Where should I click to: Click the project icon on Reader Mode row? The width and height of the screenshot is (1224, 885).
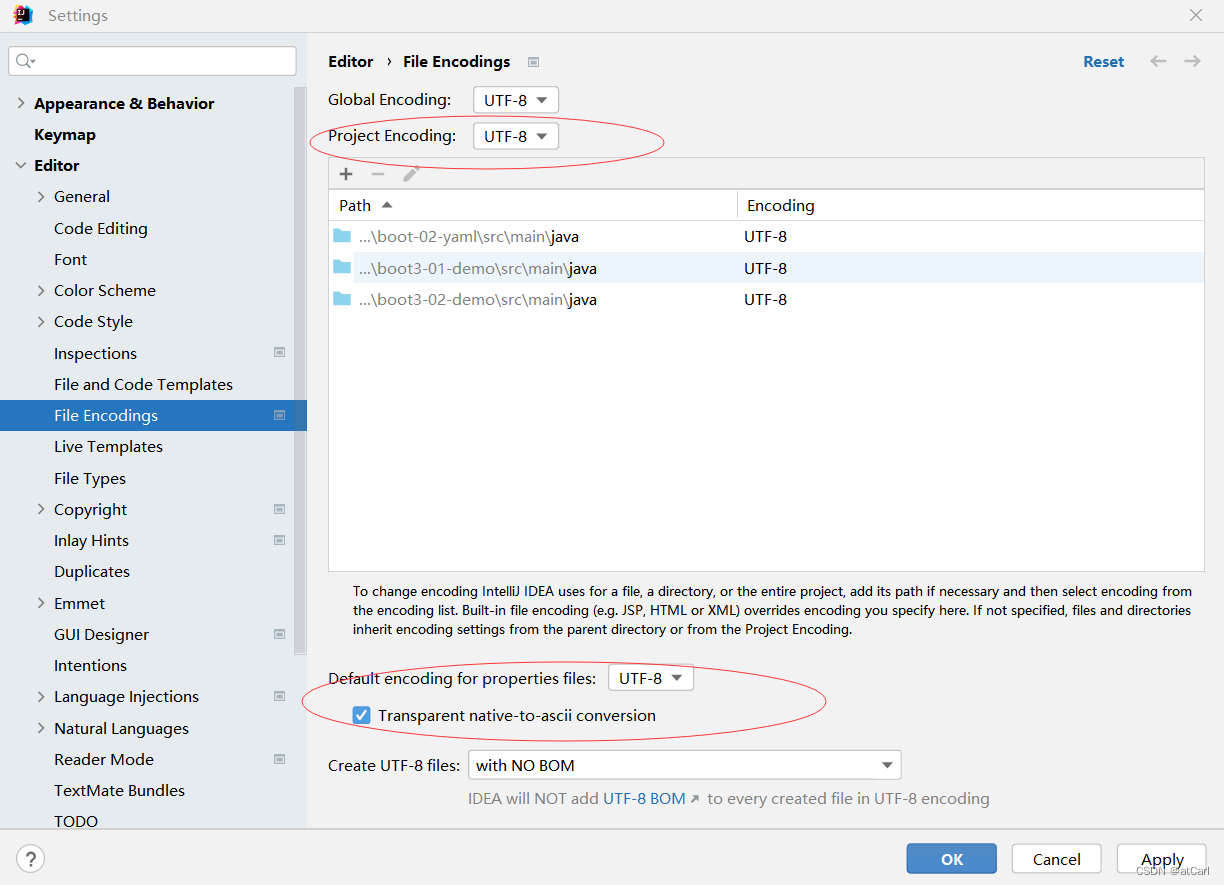point(280,759)
